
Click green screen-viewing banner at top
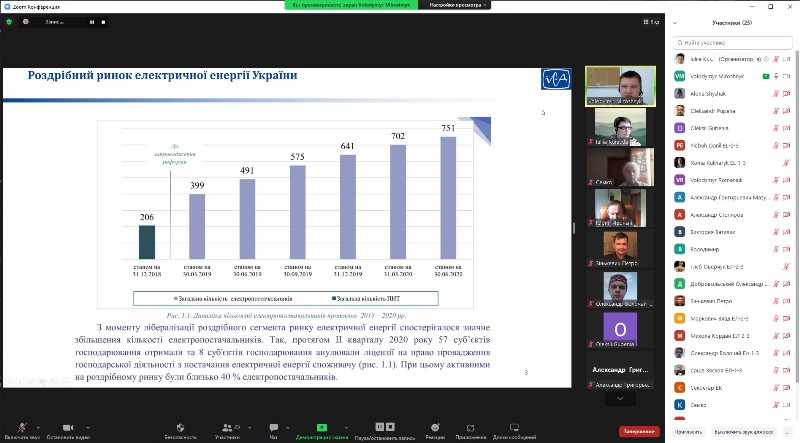point(352,5)
